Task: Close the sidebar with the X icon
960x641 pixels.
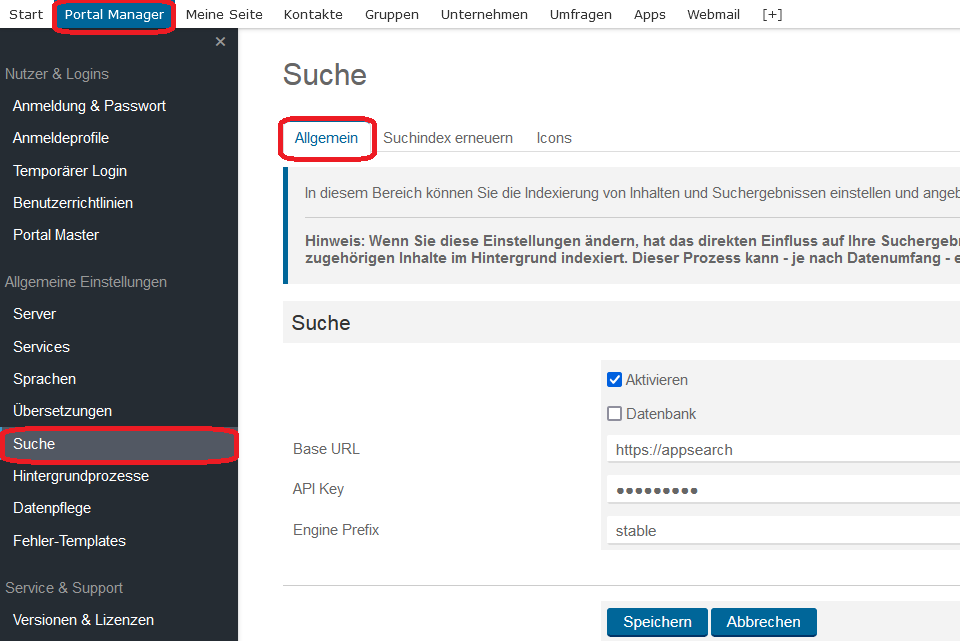Action: click(x=220, y=42)
